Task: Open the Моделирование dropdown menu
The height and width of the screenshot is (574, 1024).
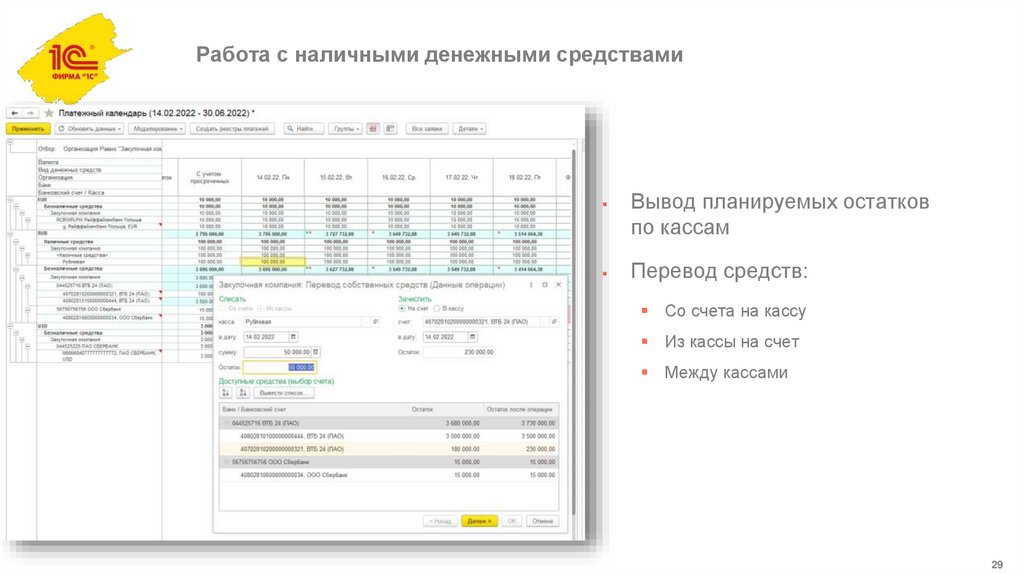Action: (x=157, y=129)
